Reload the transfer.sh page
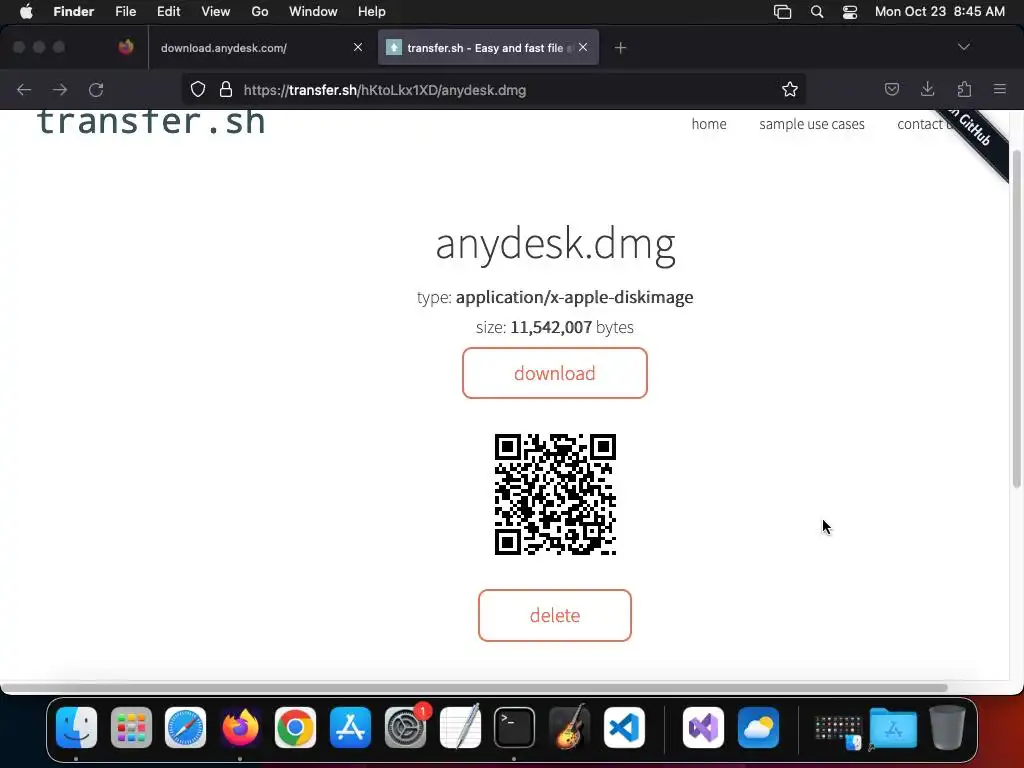 [x=96, y=89]
